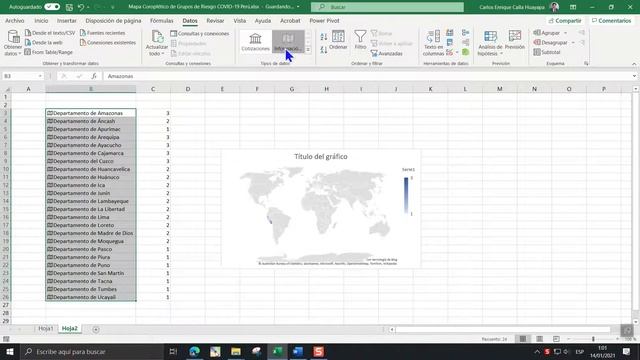The height and width of the screenshot is (360, 640).
Task: Switch to Normal view in status bar
Action: click(x=522, y=339)
